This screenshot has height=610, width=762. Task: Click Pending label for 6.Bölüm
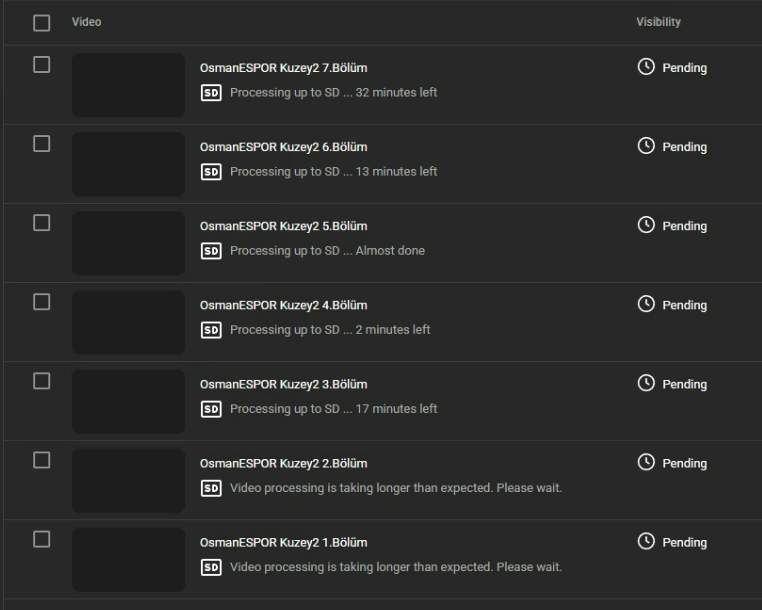tap(685, 147)
